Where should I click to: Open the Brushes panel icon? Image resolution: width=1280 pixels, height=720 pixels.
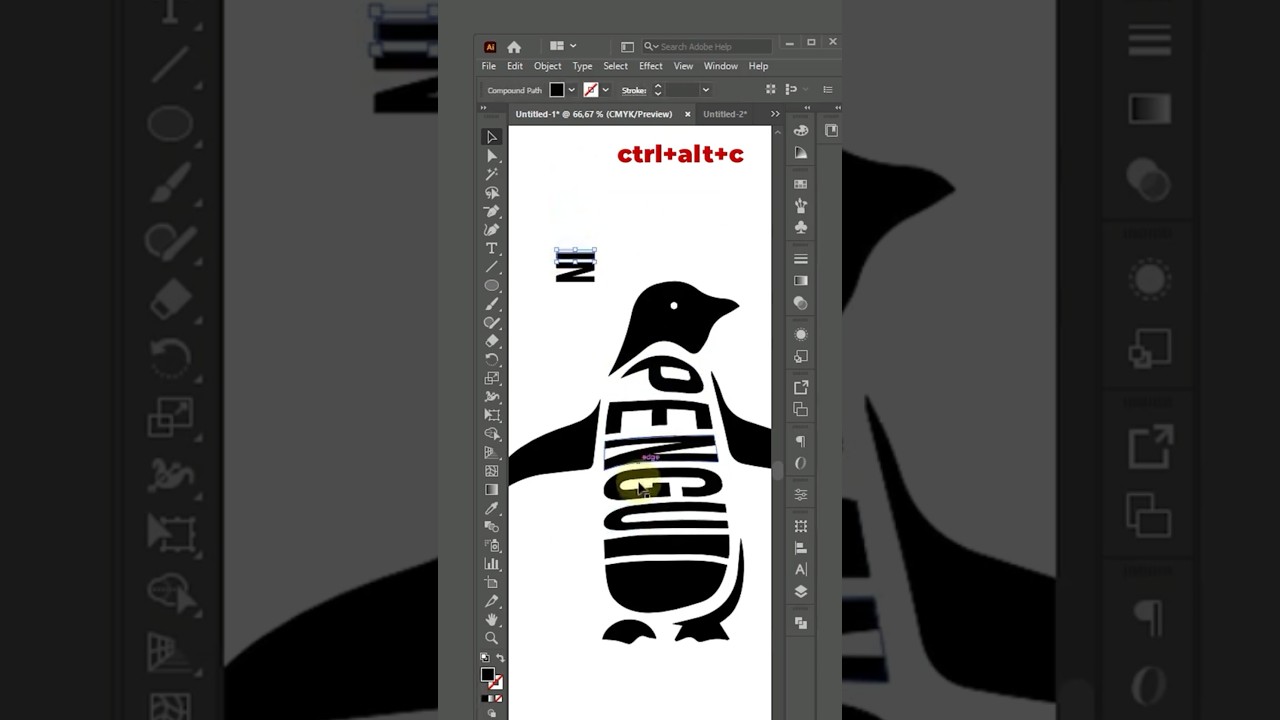[x=801, y=205]
